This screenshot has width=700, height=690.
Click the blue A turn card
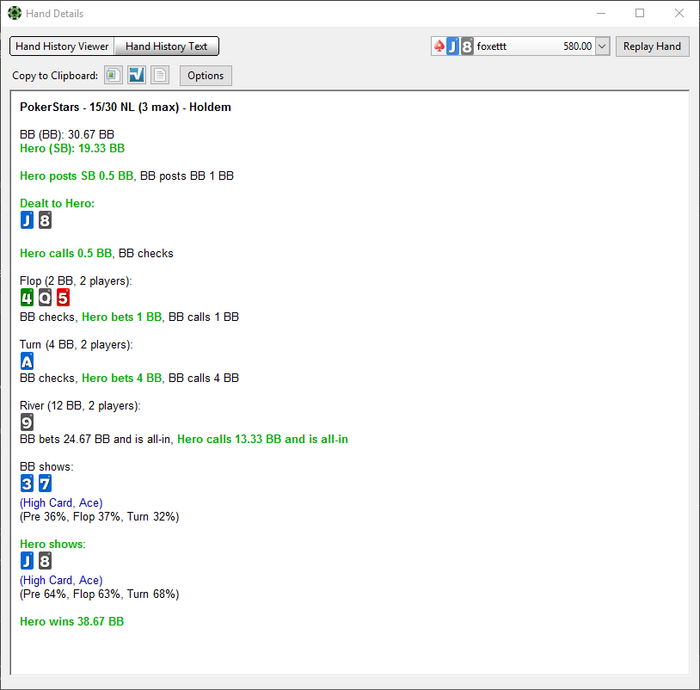(27, 361)
